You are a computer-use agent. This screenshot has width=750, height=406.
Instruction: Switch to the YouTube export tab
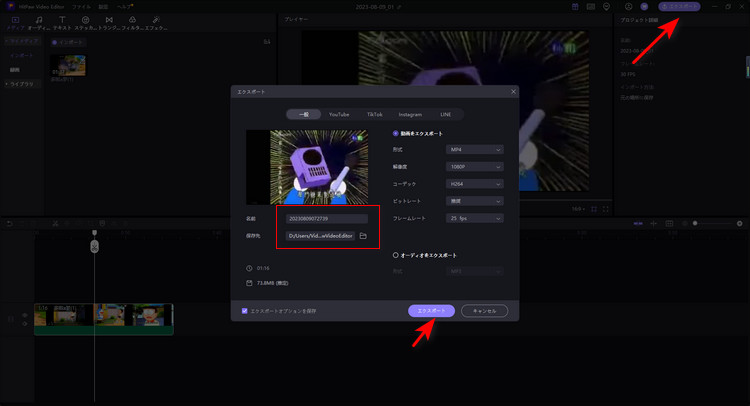(340, 115)
